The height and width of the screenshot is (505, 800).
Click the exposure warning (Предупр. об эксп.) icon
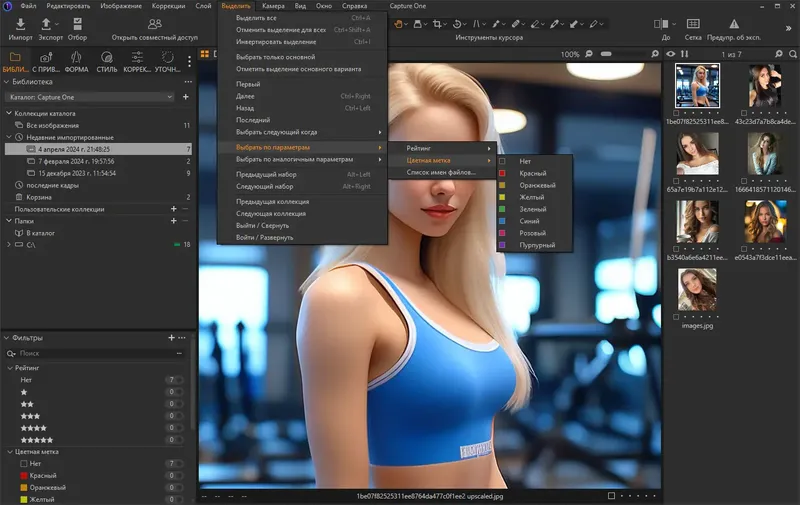734,24
